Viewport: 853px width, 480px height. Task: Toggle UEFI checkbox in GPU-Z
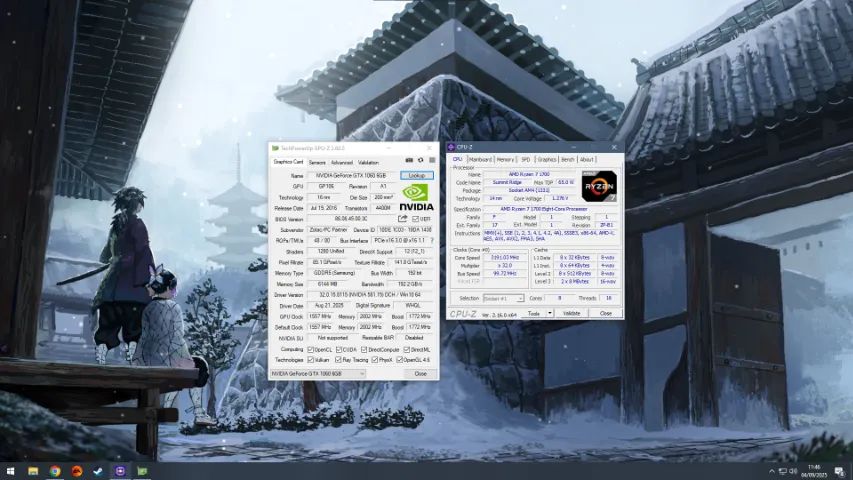[x=416, y=219]
